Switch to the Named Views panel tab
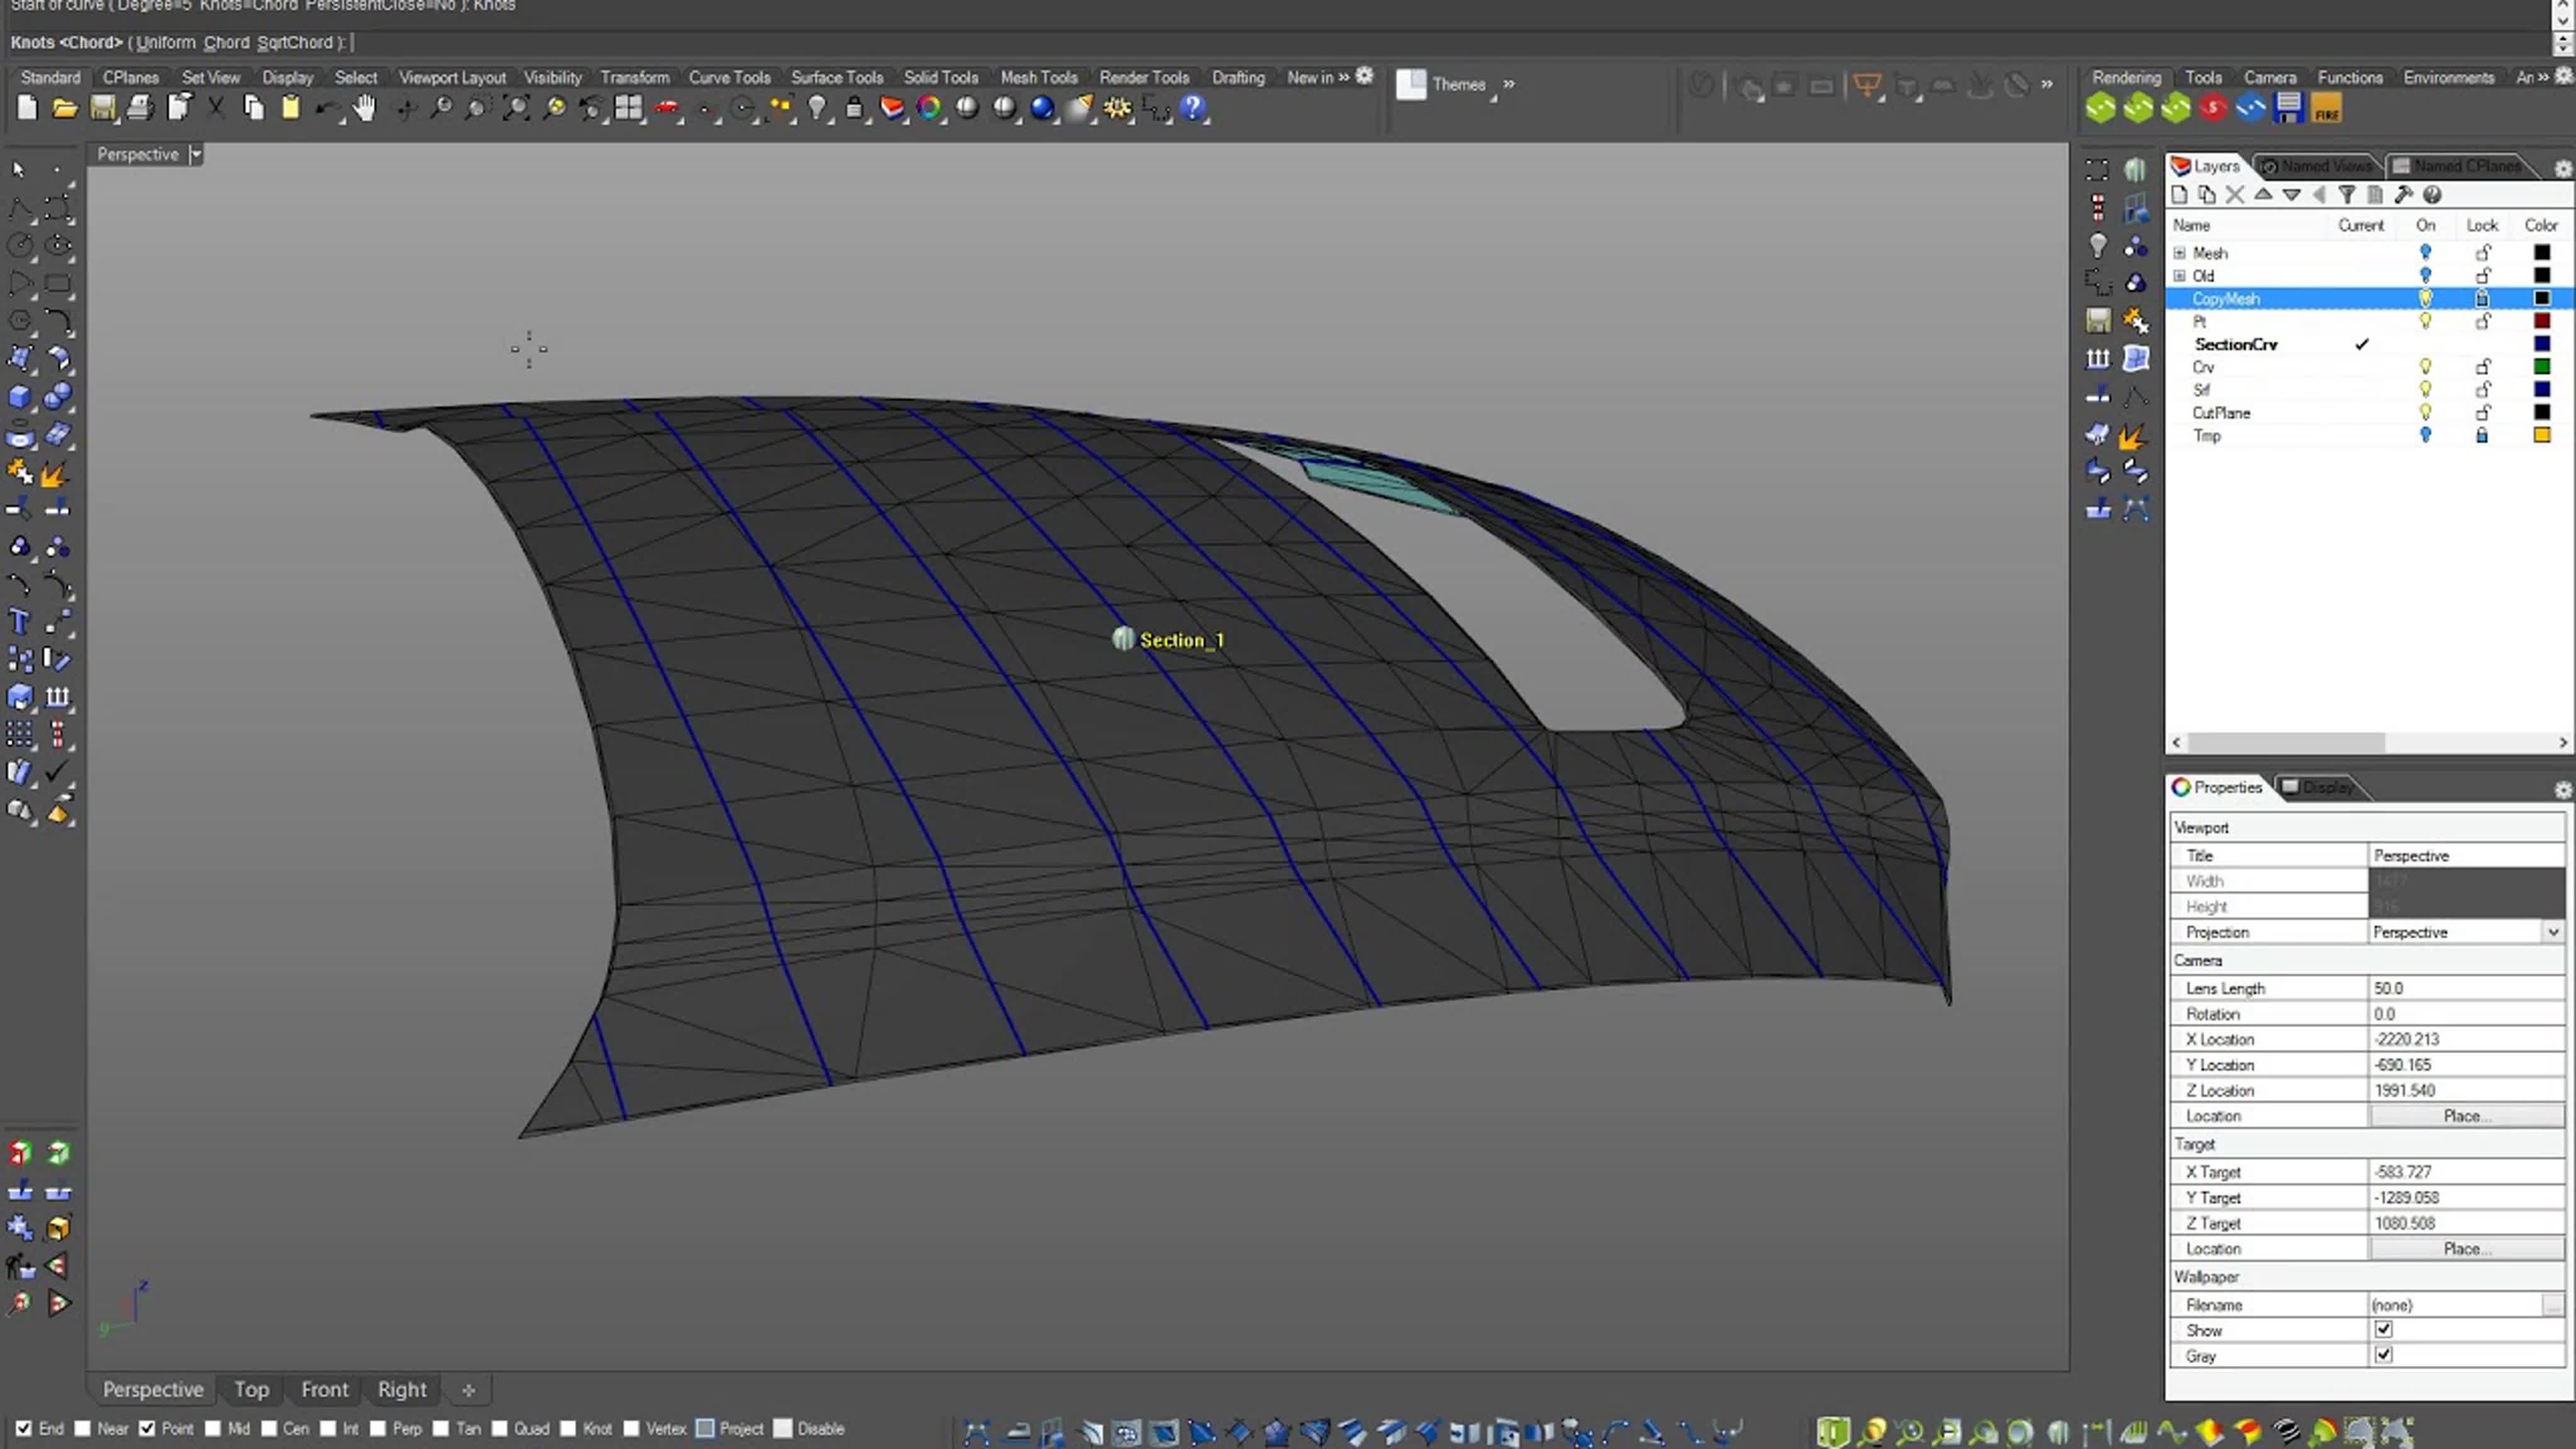Viewport: 2576px width, 1449px height. click(2317, 166)
